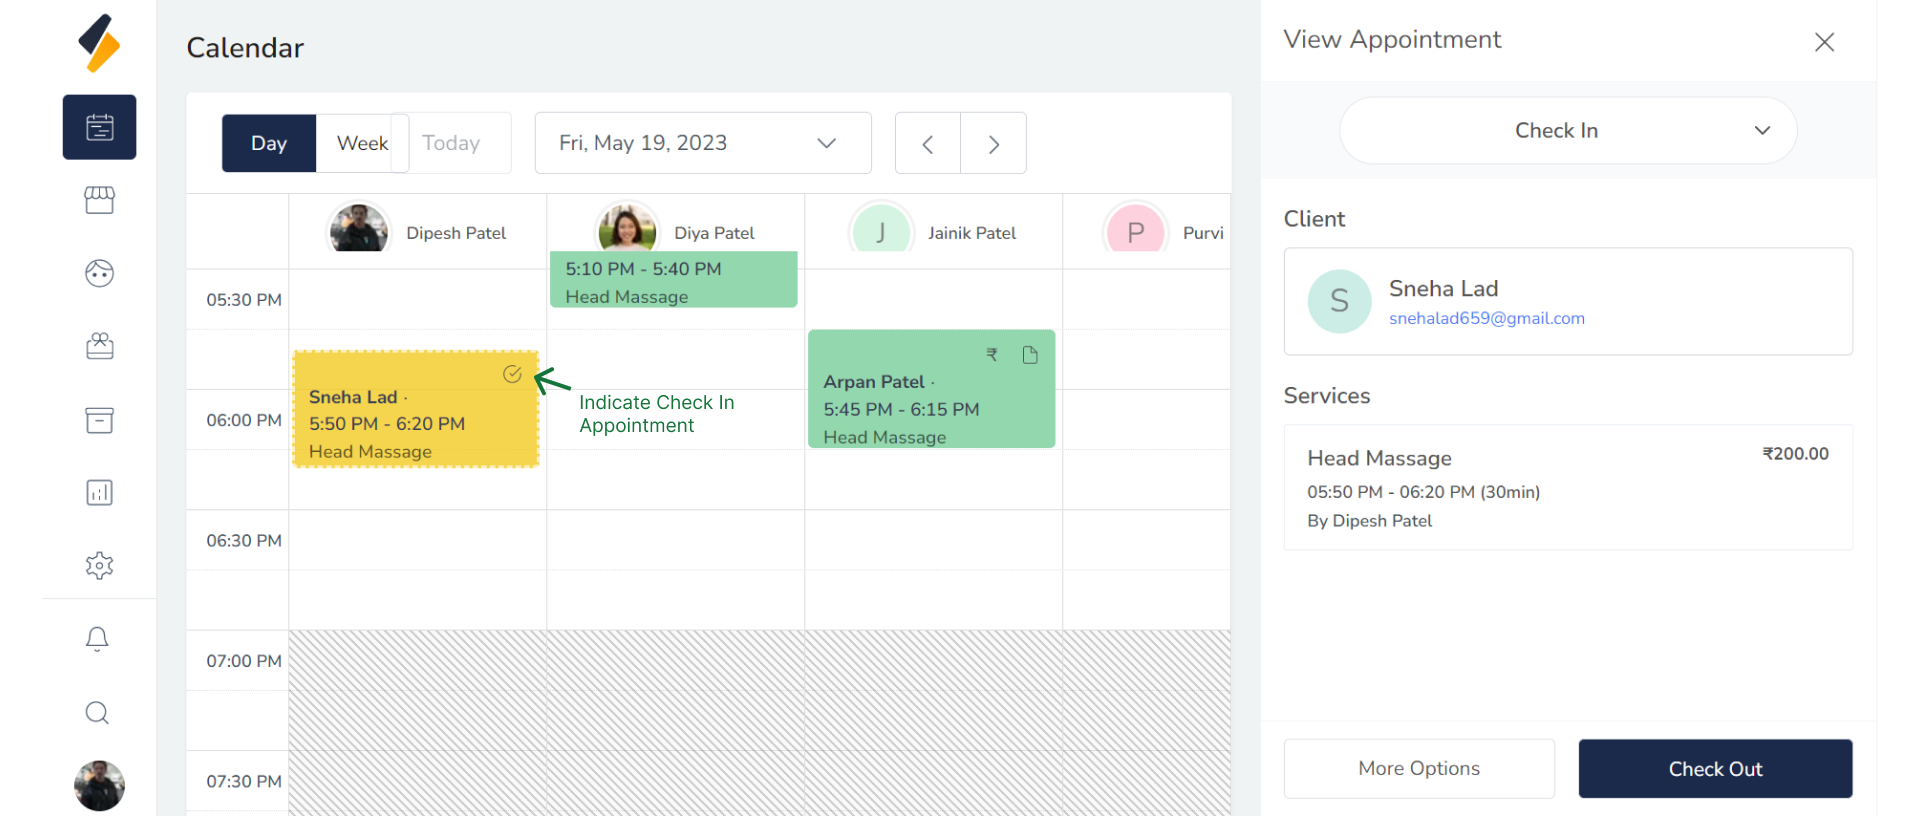Select the Day view tab
This screenshot has width=1920, height=816.
click(268, 143)
